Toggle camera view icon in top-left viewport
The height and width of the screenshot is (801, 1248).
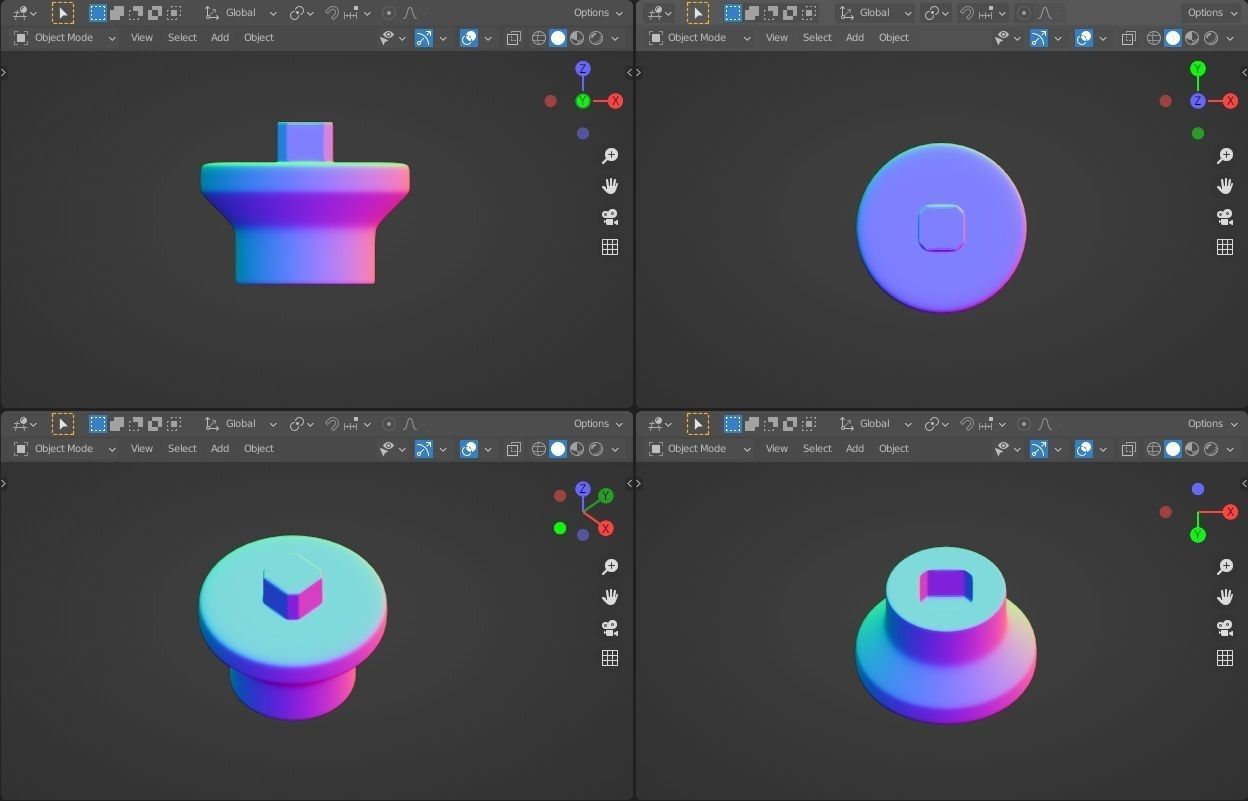tap(610, 217)
